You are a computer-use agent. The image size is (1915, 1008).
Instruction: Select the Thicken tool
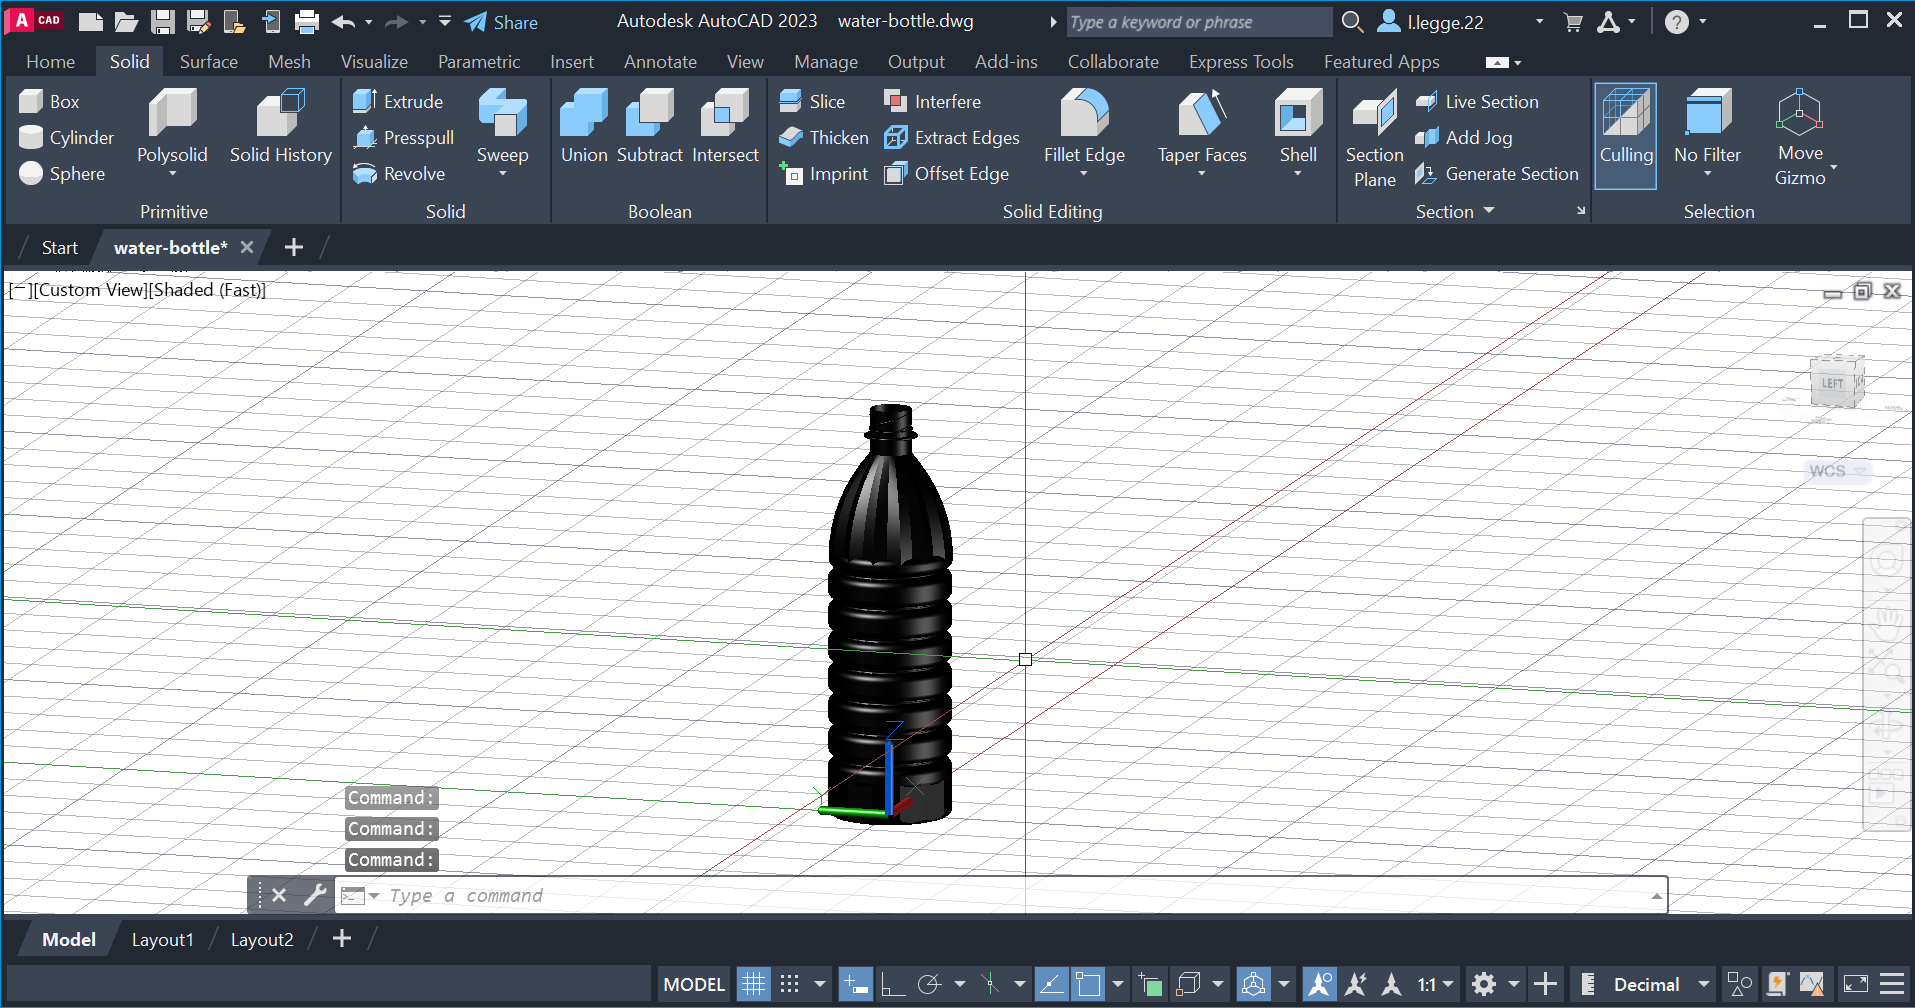pyautogui.click(x=824, y=137)
